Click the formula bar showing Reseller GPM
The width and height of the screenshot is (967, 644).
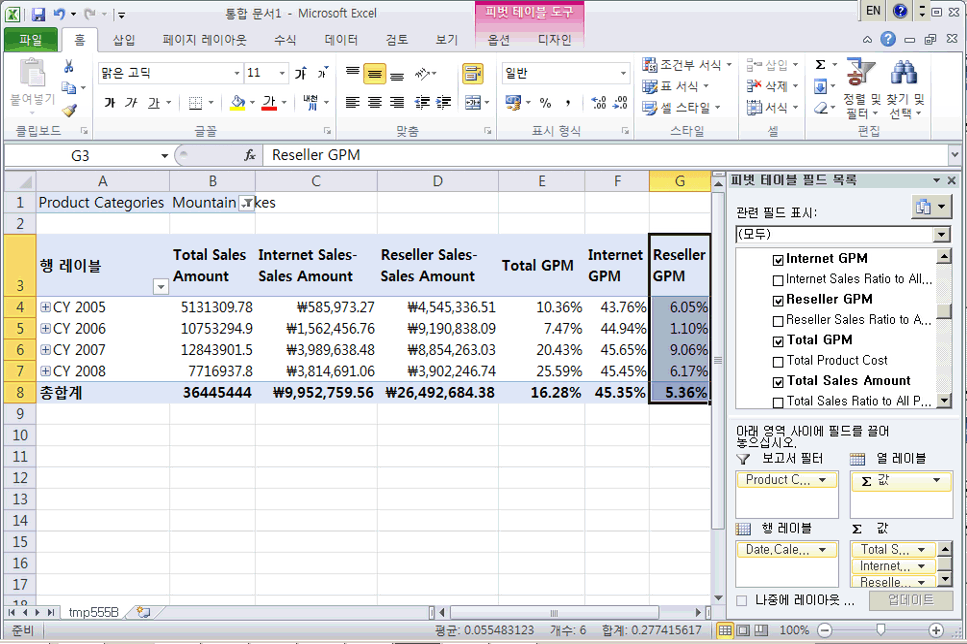coord(607,155)
